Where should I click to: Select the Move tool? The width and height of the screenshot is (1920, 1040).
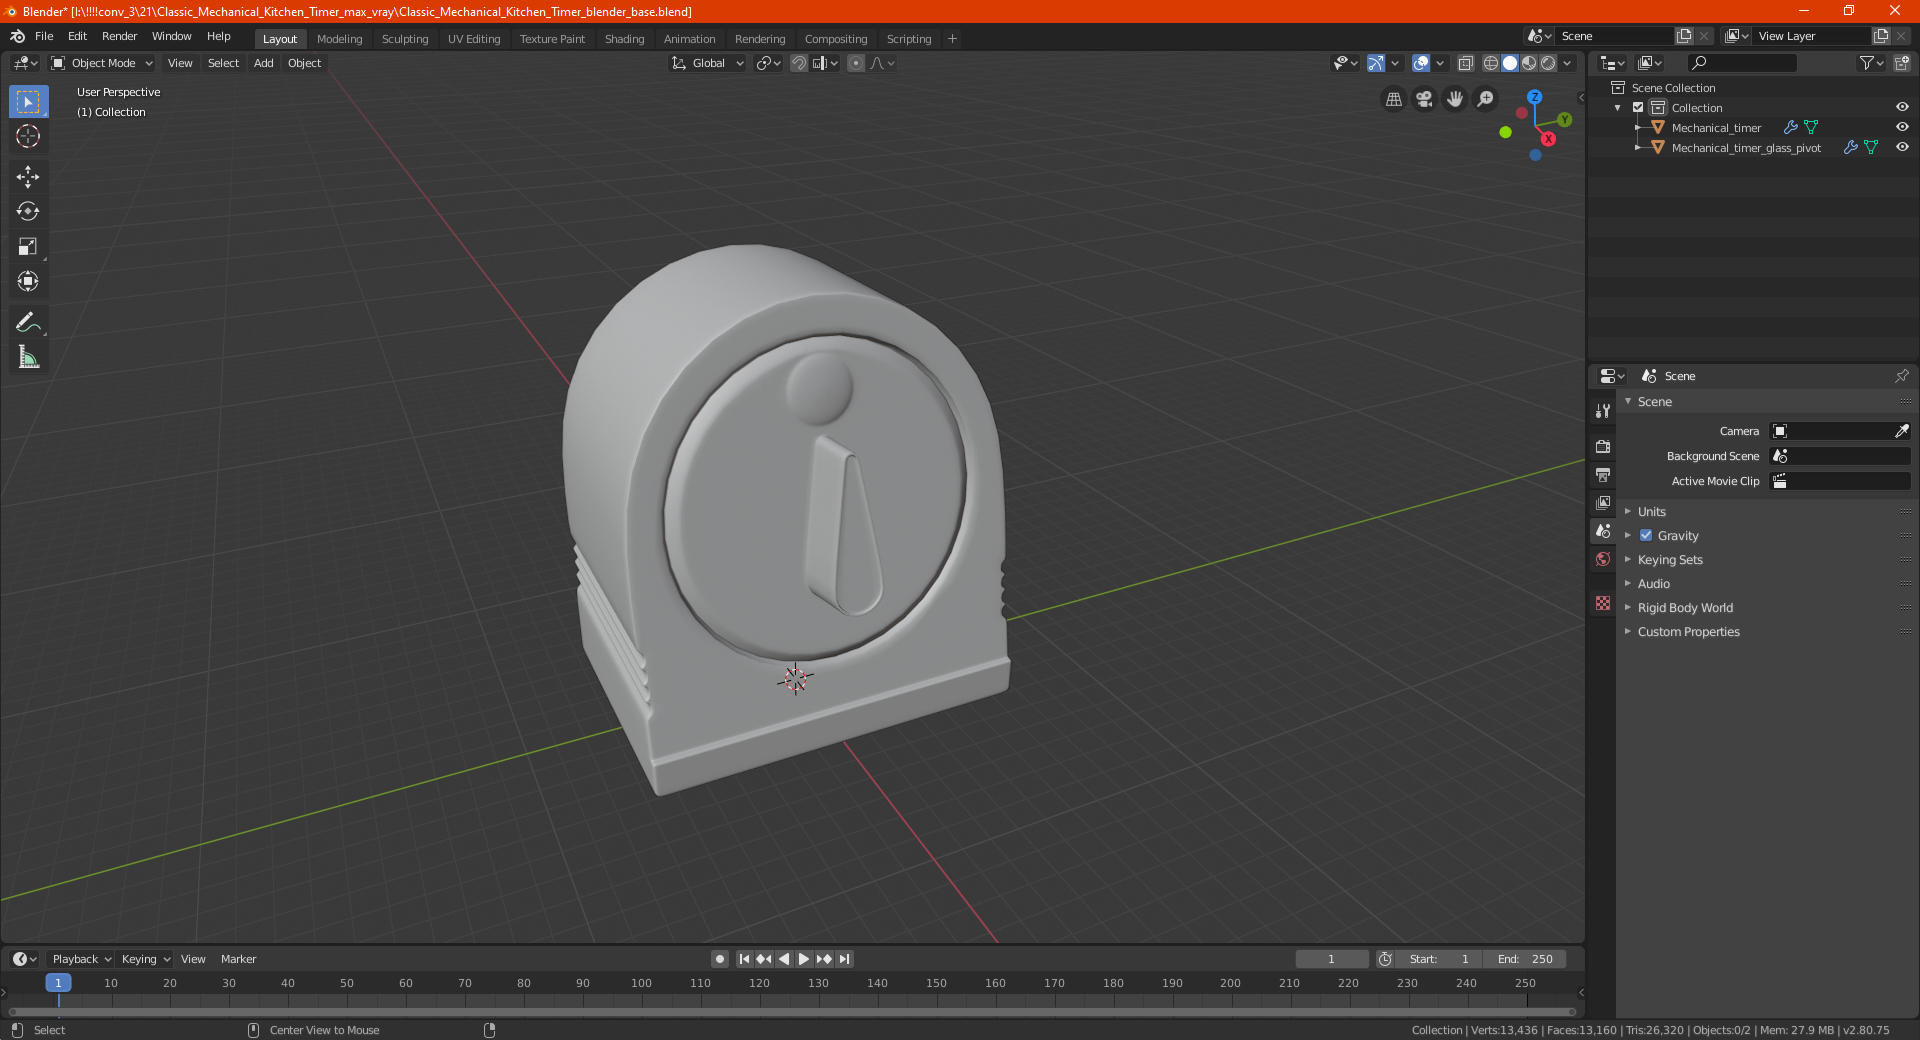coord(28,177)
